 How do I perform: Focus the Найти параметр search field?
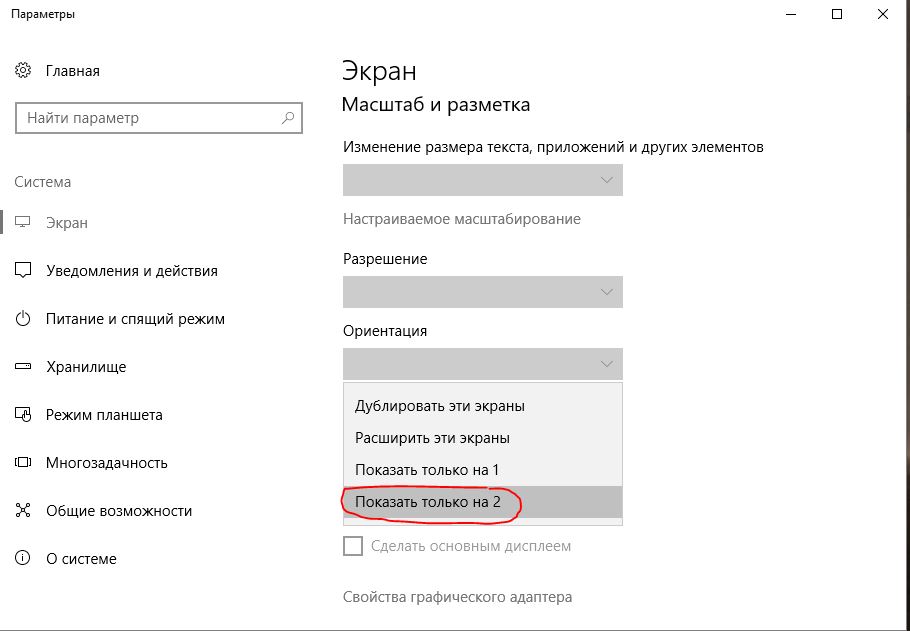(150, 118)
